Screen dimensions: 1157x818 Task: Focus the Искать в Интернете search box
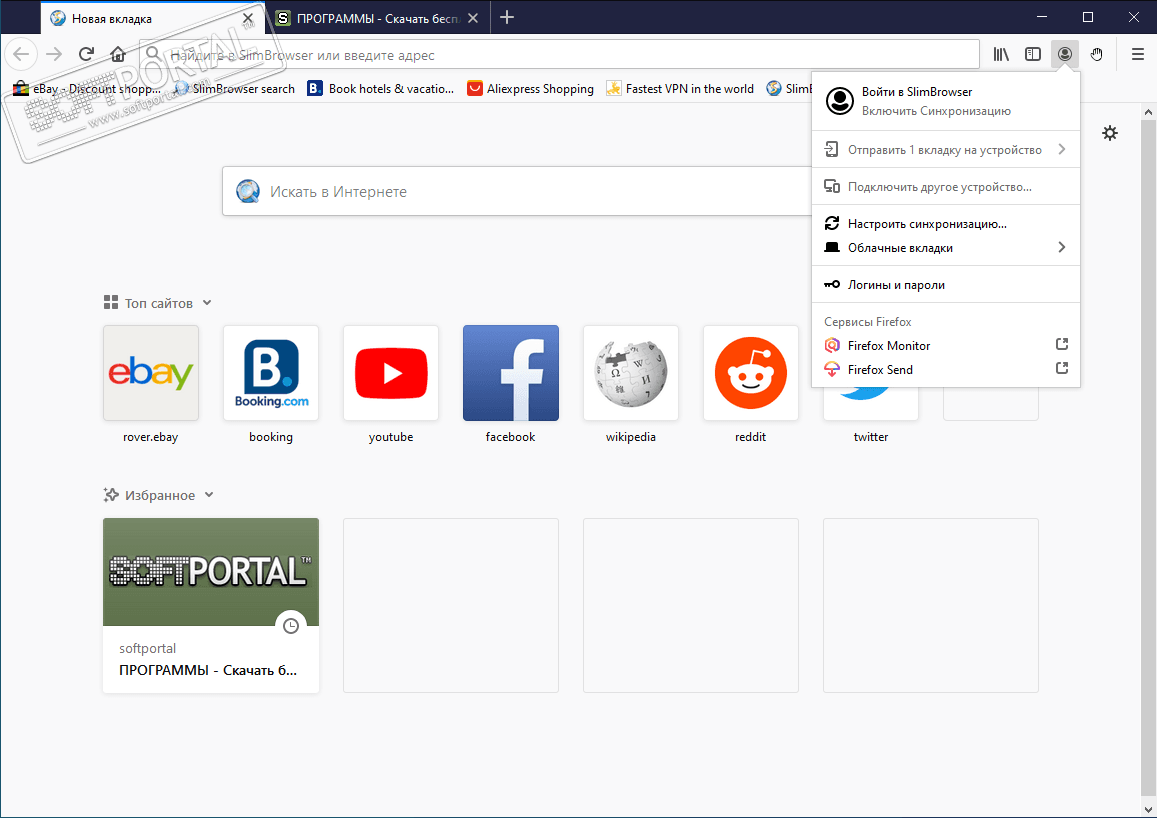click(x=517, y=192)
